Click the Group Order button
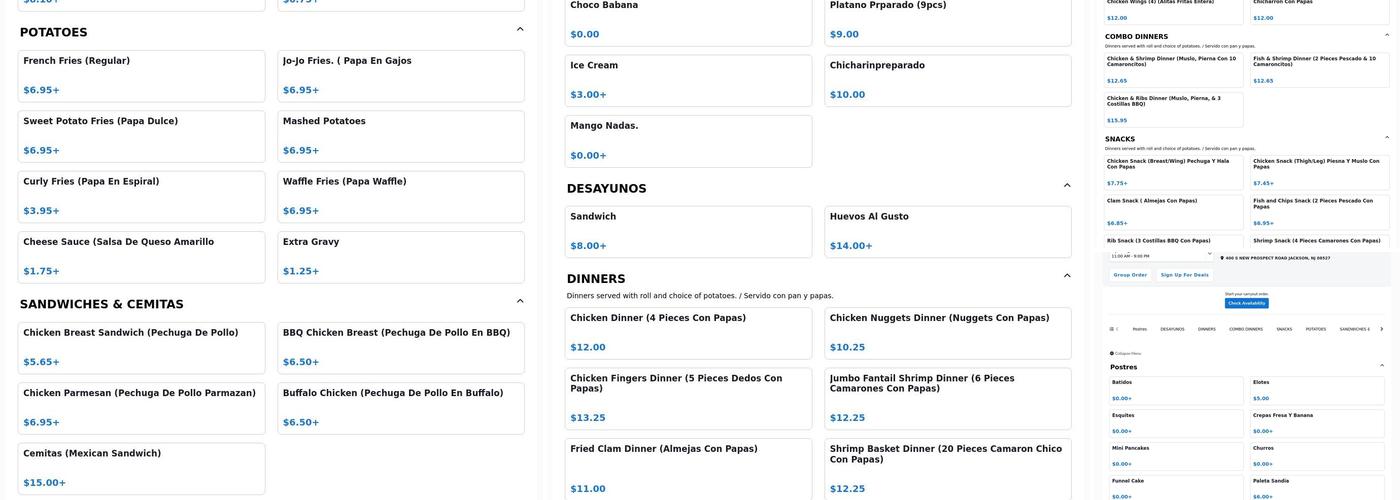This screenshot has width=1400, height=500. tap(1130, 275)
